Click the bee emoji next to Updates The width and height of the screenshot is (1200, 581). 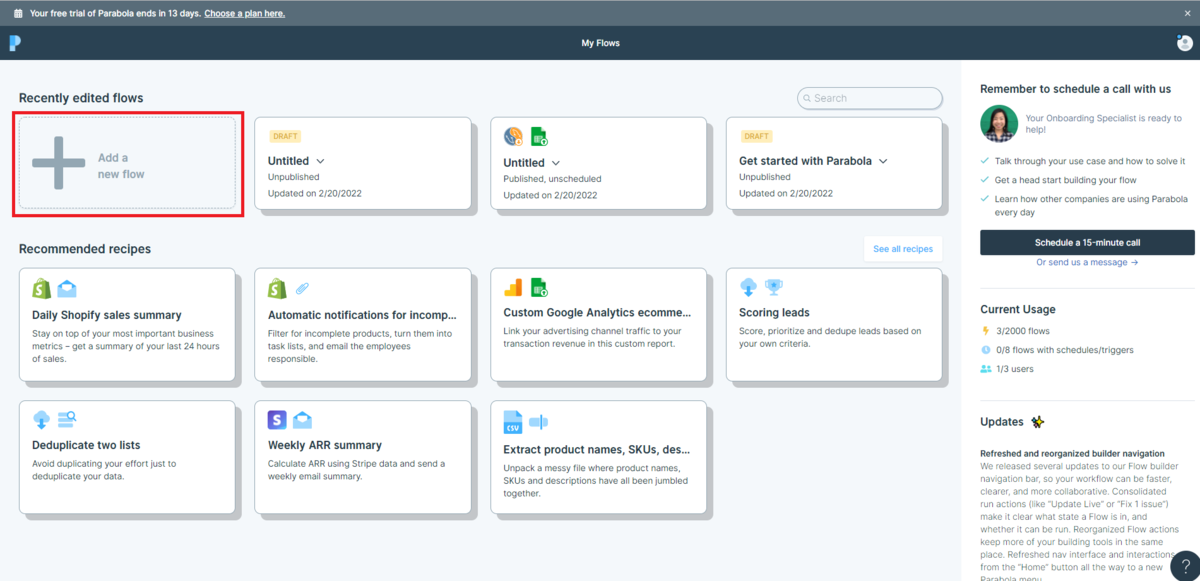pos(1038,422)
